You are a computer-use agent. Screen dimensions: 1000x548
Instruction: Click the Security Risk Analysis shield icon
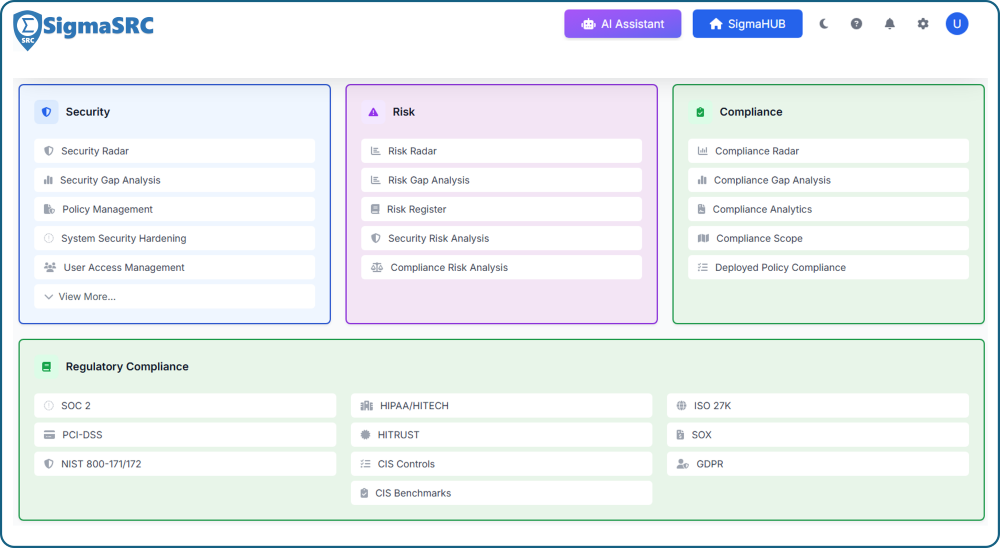tap(376, 239)
